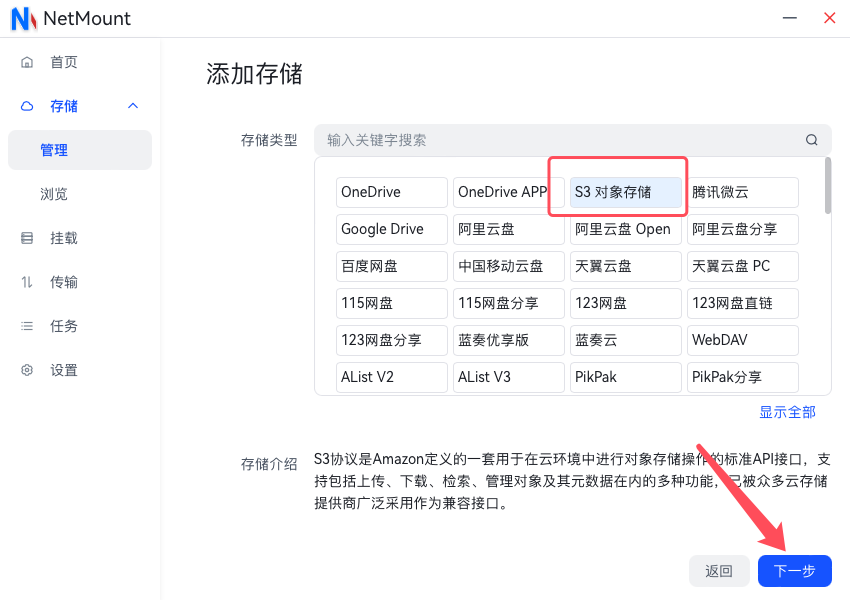This screenshot has width=850, height=600.
Task: Select AList V2 storage type
Action: pos(391,377)
